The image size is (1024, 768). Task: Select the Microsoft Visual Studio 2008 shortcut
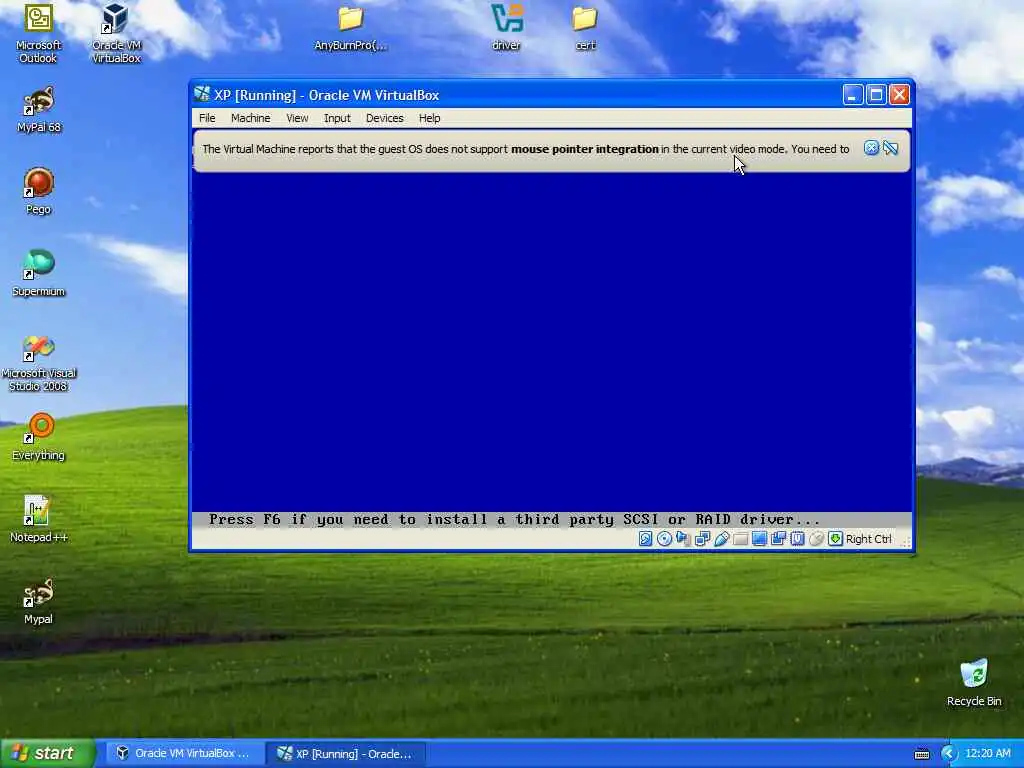pyautogui.click(x=39, y=363)
